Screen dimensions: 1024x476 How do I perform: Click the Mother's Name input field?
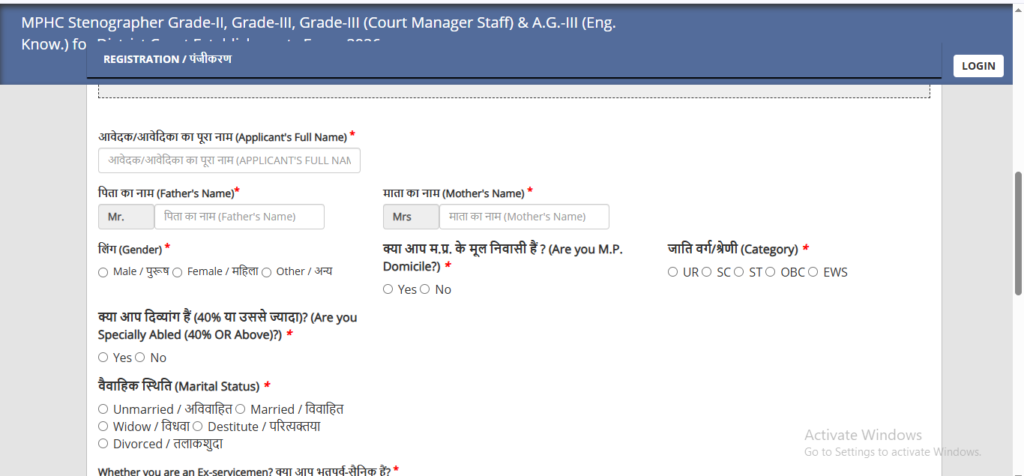(524, 217)
